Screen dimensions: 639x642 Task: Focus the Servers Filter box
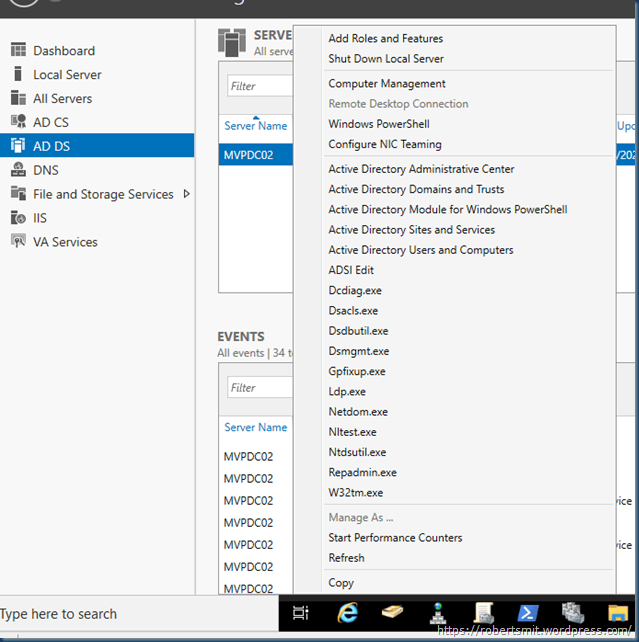(260, 86)
